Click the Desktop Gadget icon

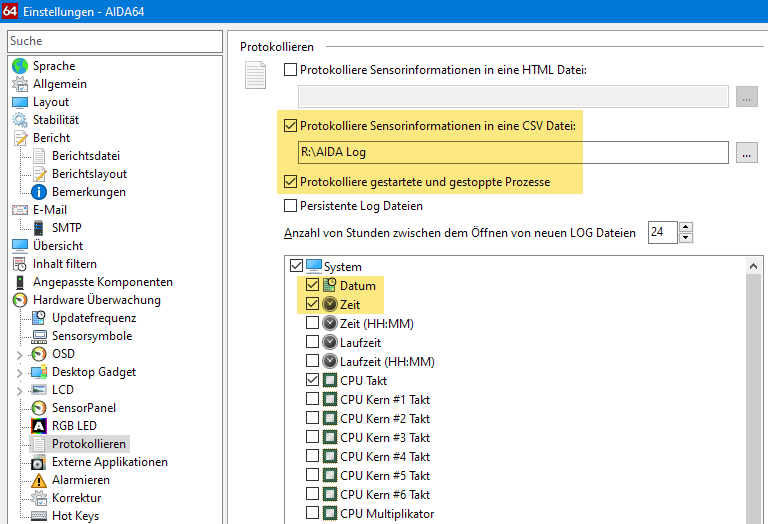pyautogui.click(x=39, y=372)
